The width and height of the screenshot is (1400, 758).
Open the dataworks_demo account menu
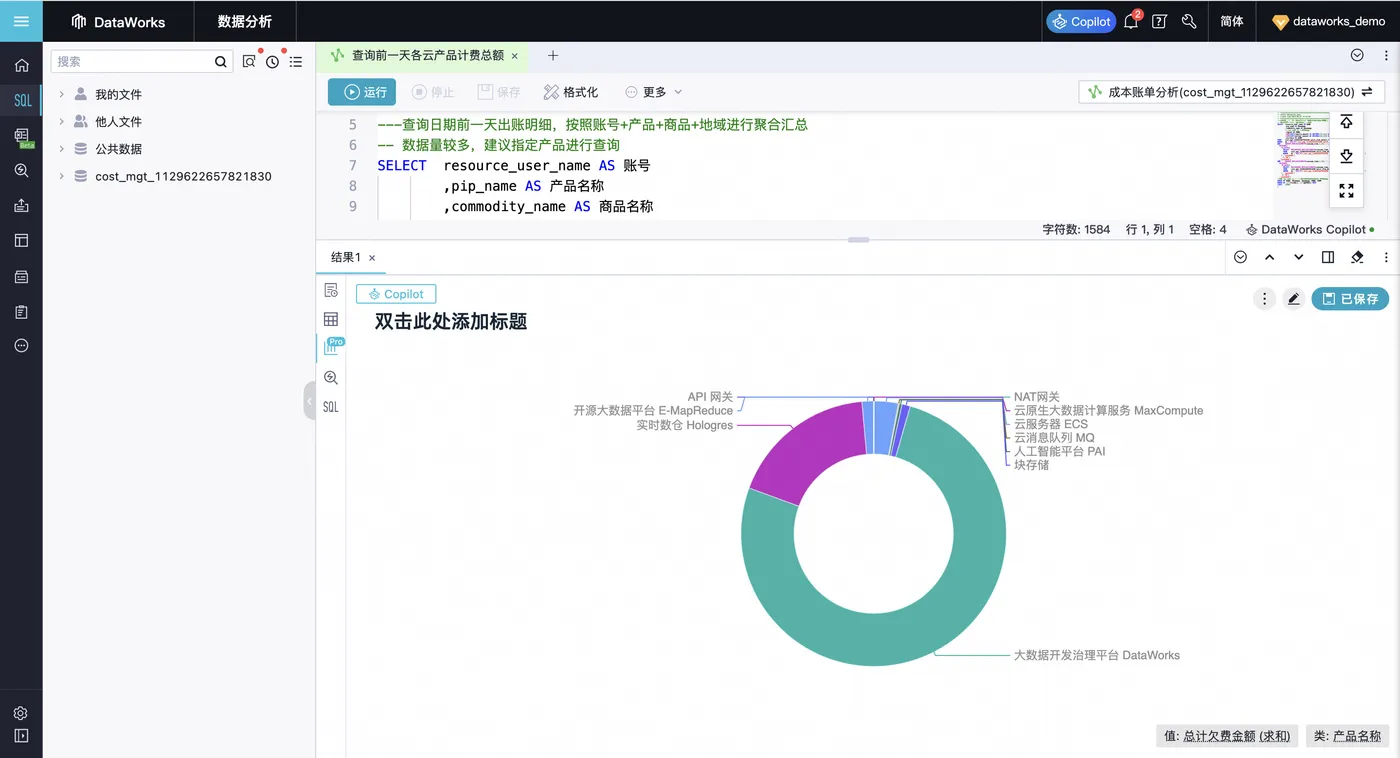1328,21
